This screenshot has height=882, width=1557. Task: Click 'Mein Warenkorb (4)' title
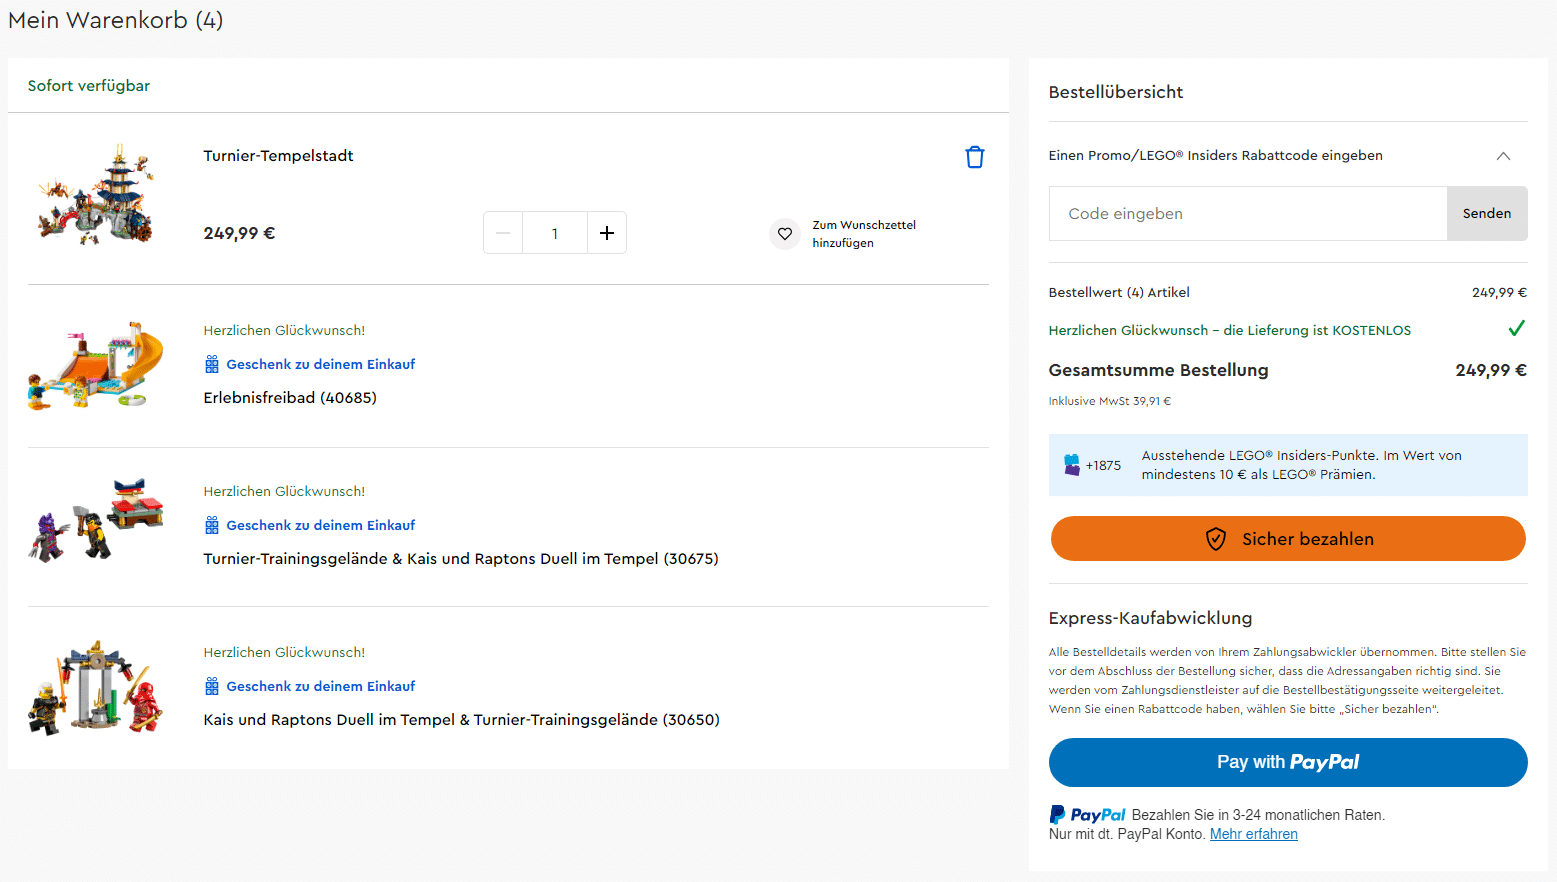coord(116,20)
